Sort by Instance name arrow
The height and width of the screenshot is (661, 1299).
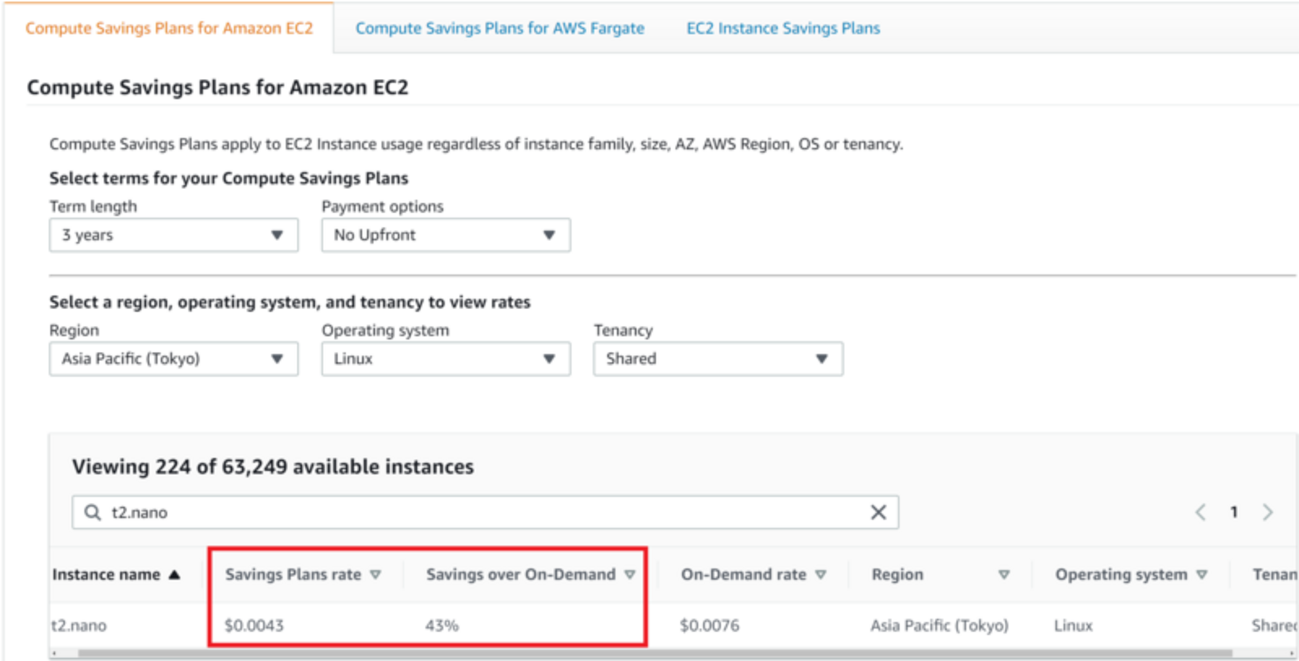175,575
